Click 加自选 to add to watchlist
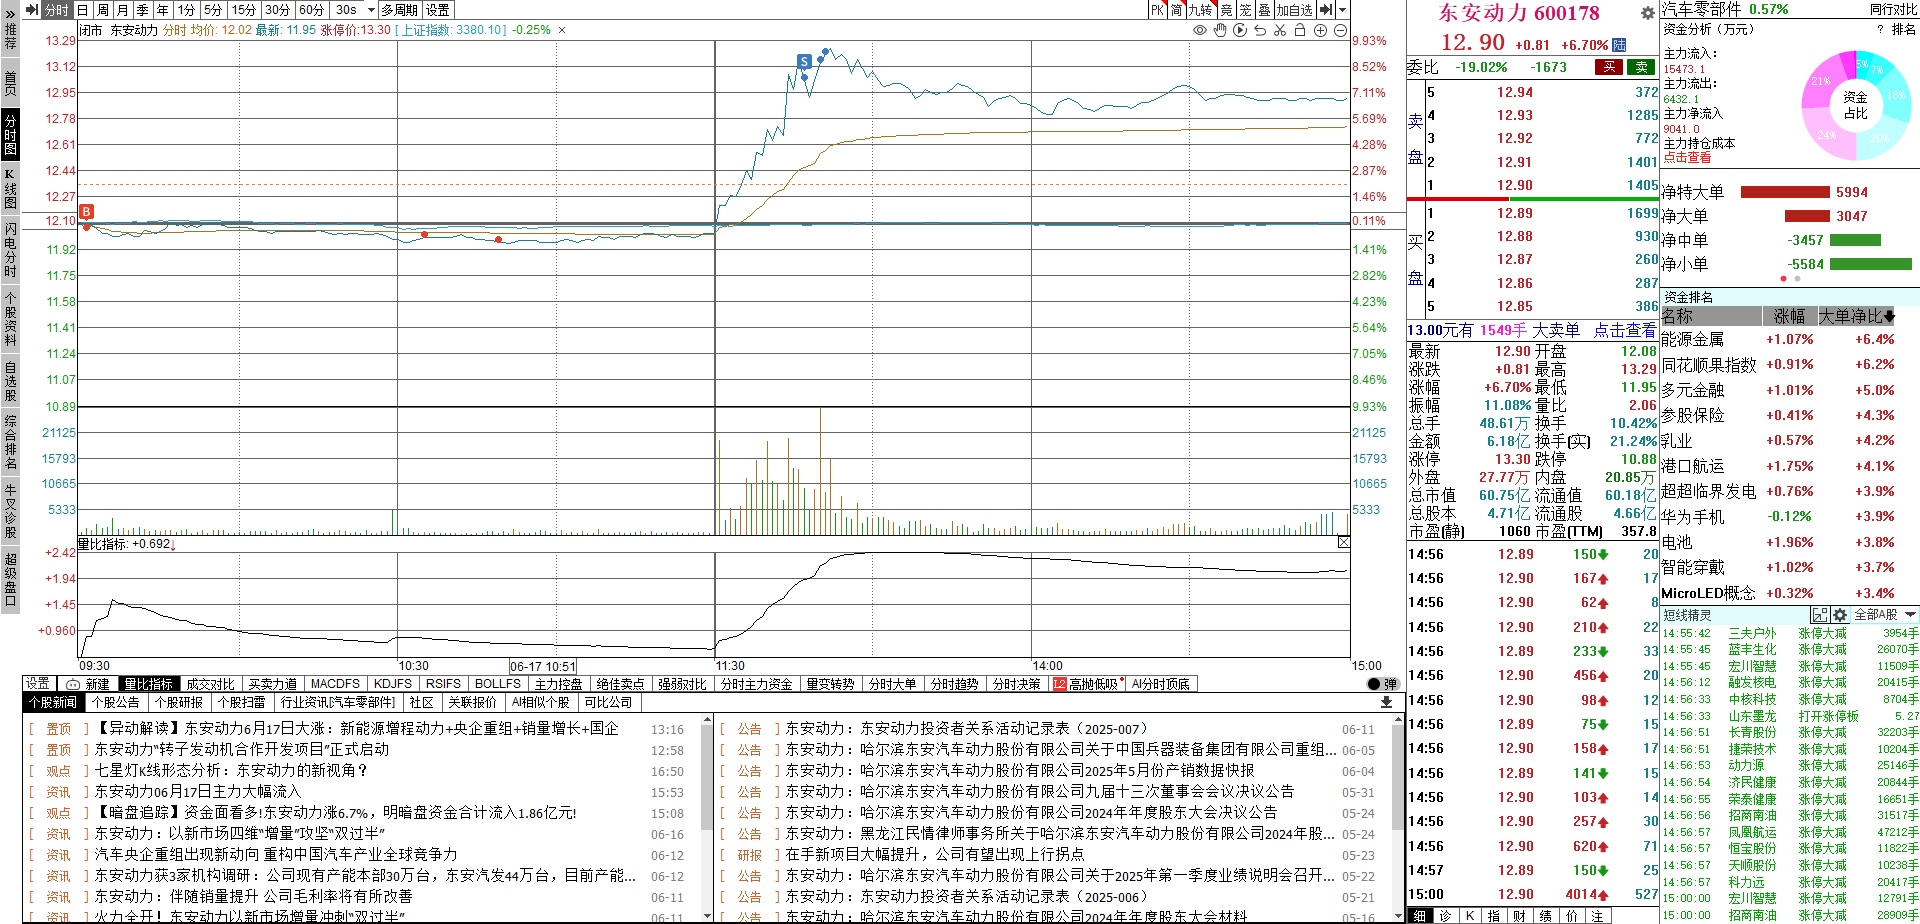The width and height of the screenshot is (1920, 924). [1294, 10]
